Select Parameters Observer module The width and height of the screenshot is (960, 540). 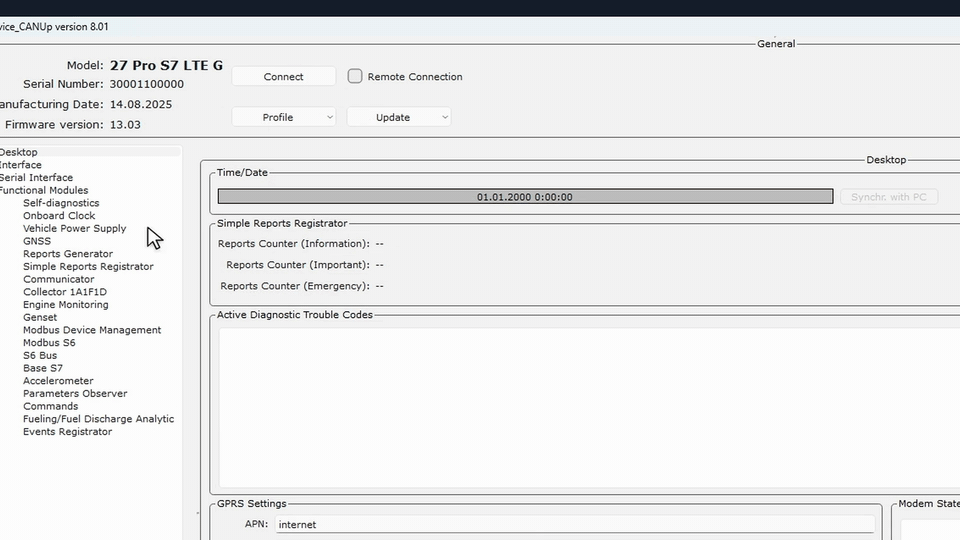click(75, 394)
